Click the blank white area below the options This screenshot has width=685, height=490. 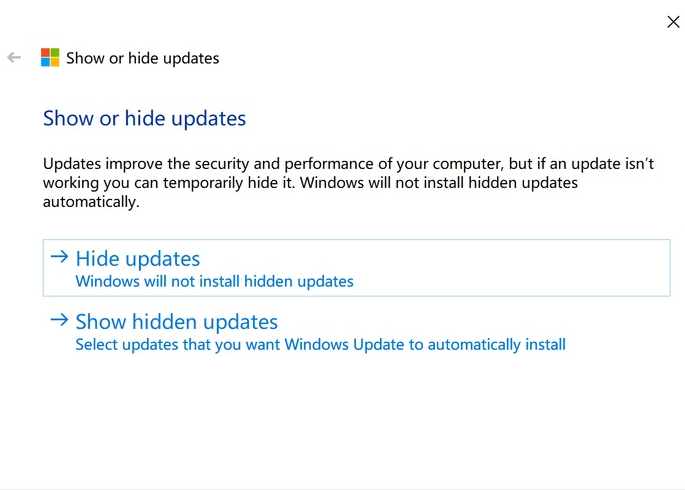pyautogui.click(x=340, y=420)
